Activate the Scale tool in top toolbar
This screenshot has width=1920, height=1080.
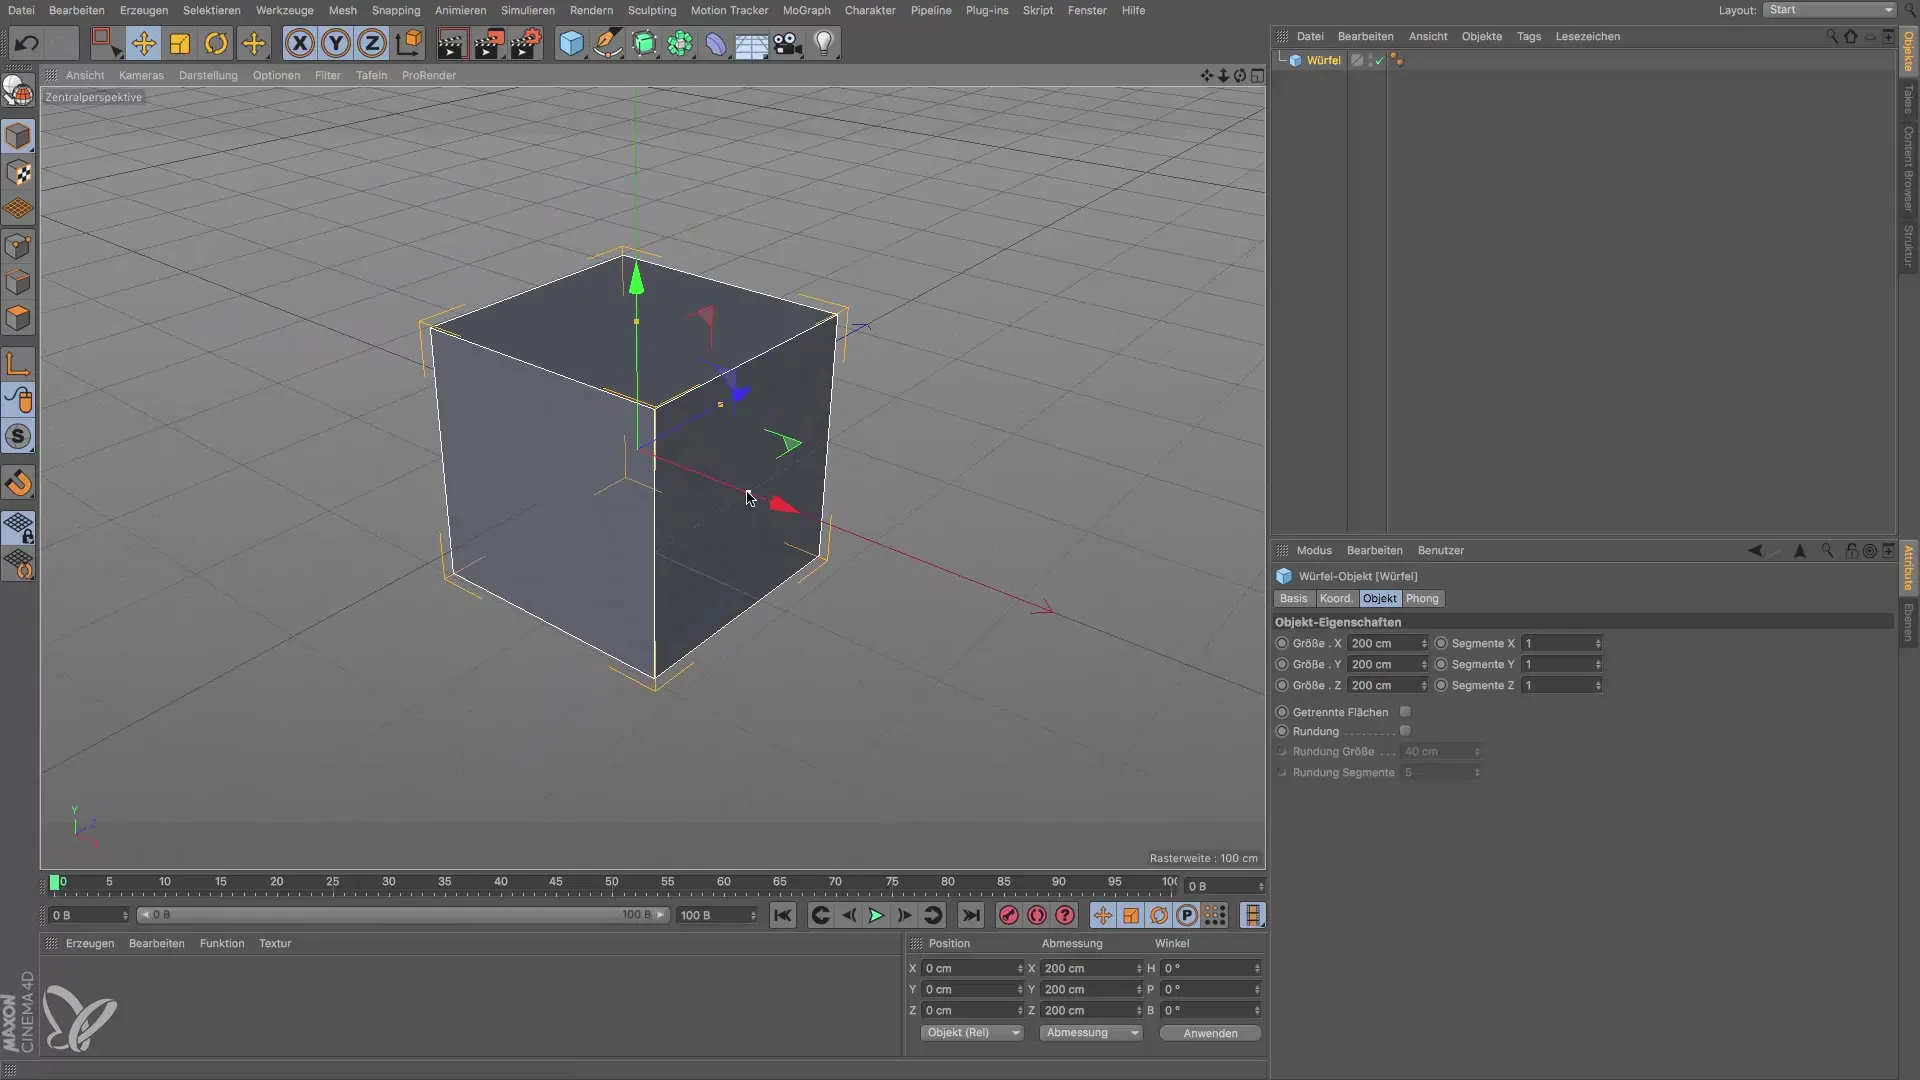pos(180,43)
